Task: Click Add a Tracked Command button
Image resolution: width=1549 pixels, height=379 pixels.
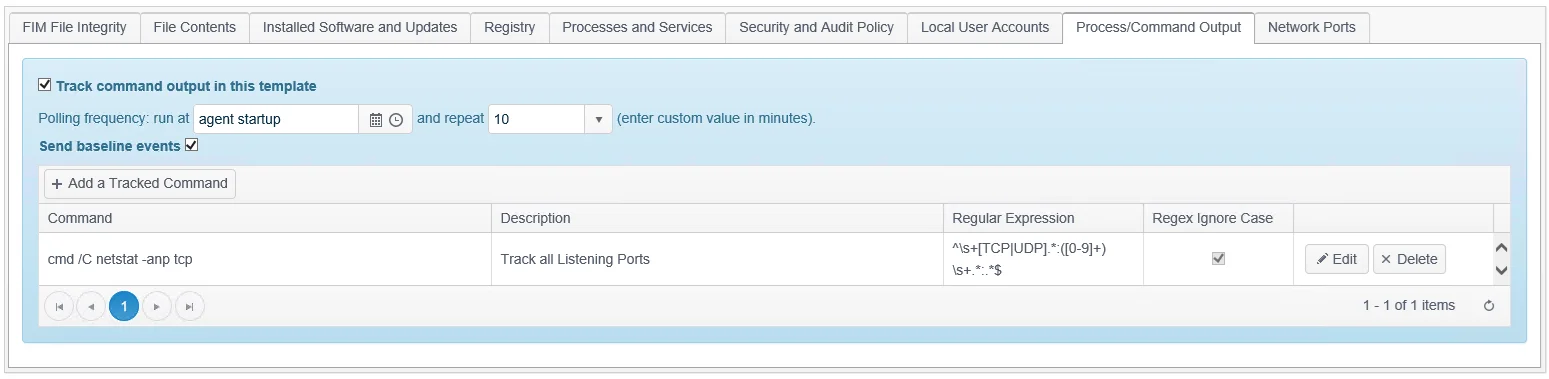Action: coord(140,184)
